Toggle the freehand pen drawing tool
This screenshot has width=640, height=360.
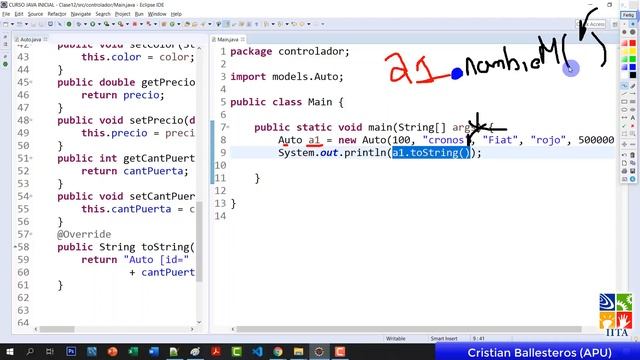pos(624,86)
